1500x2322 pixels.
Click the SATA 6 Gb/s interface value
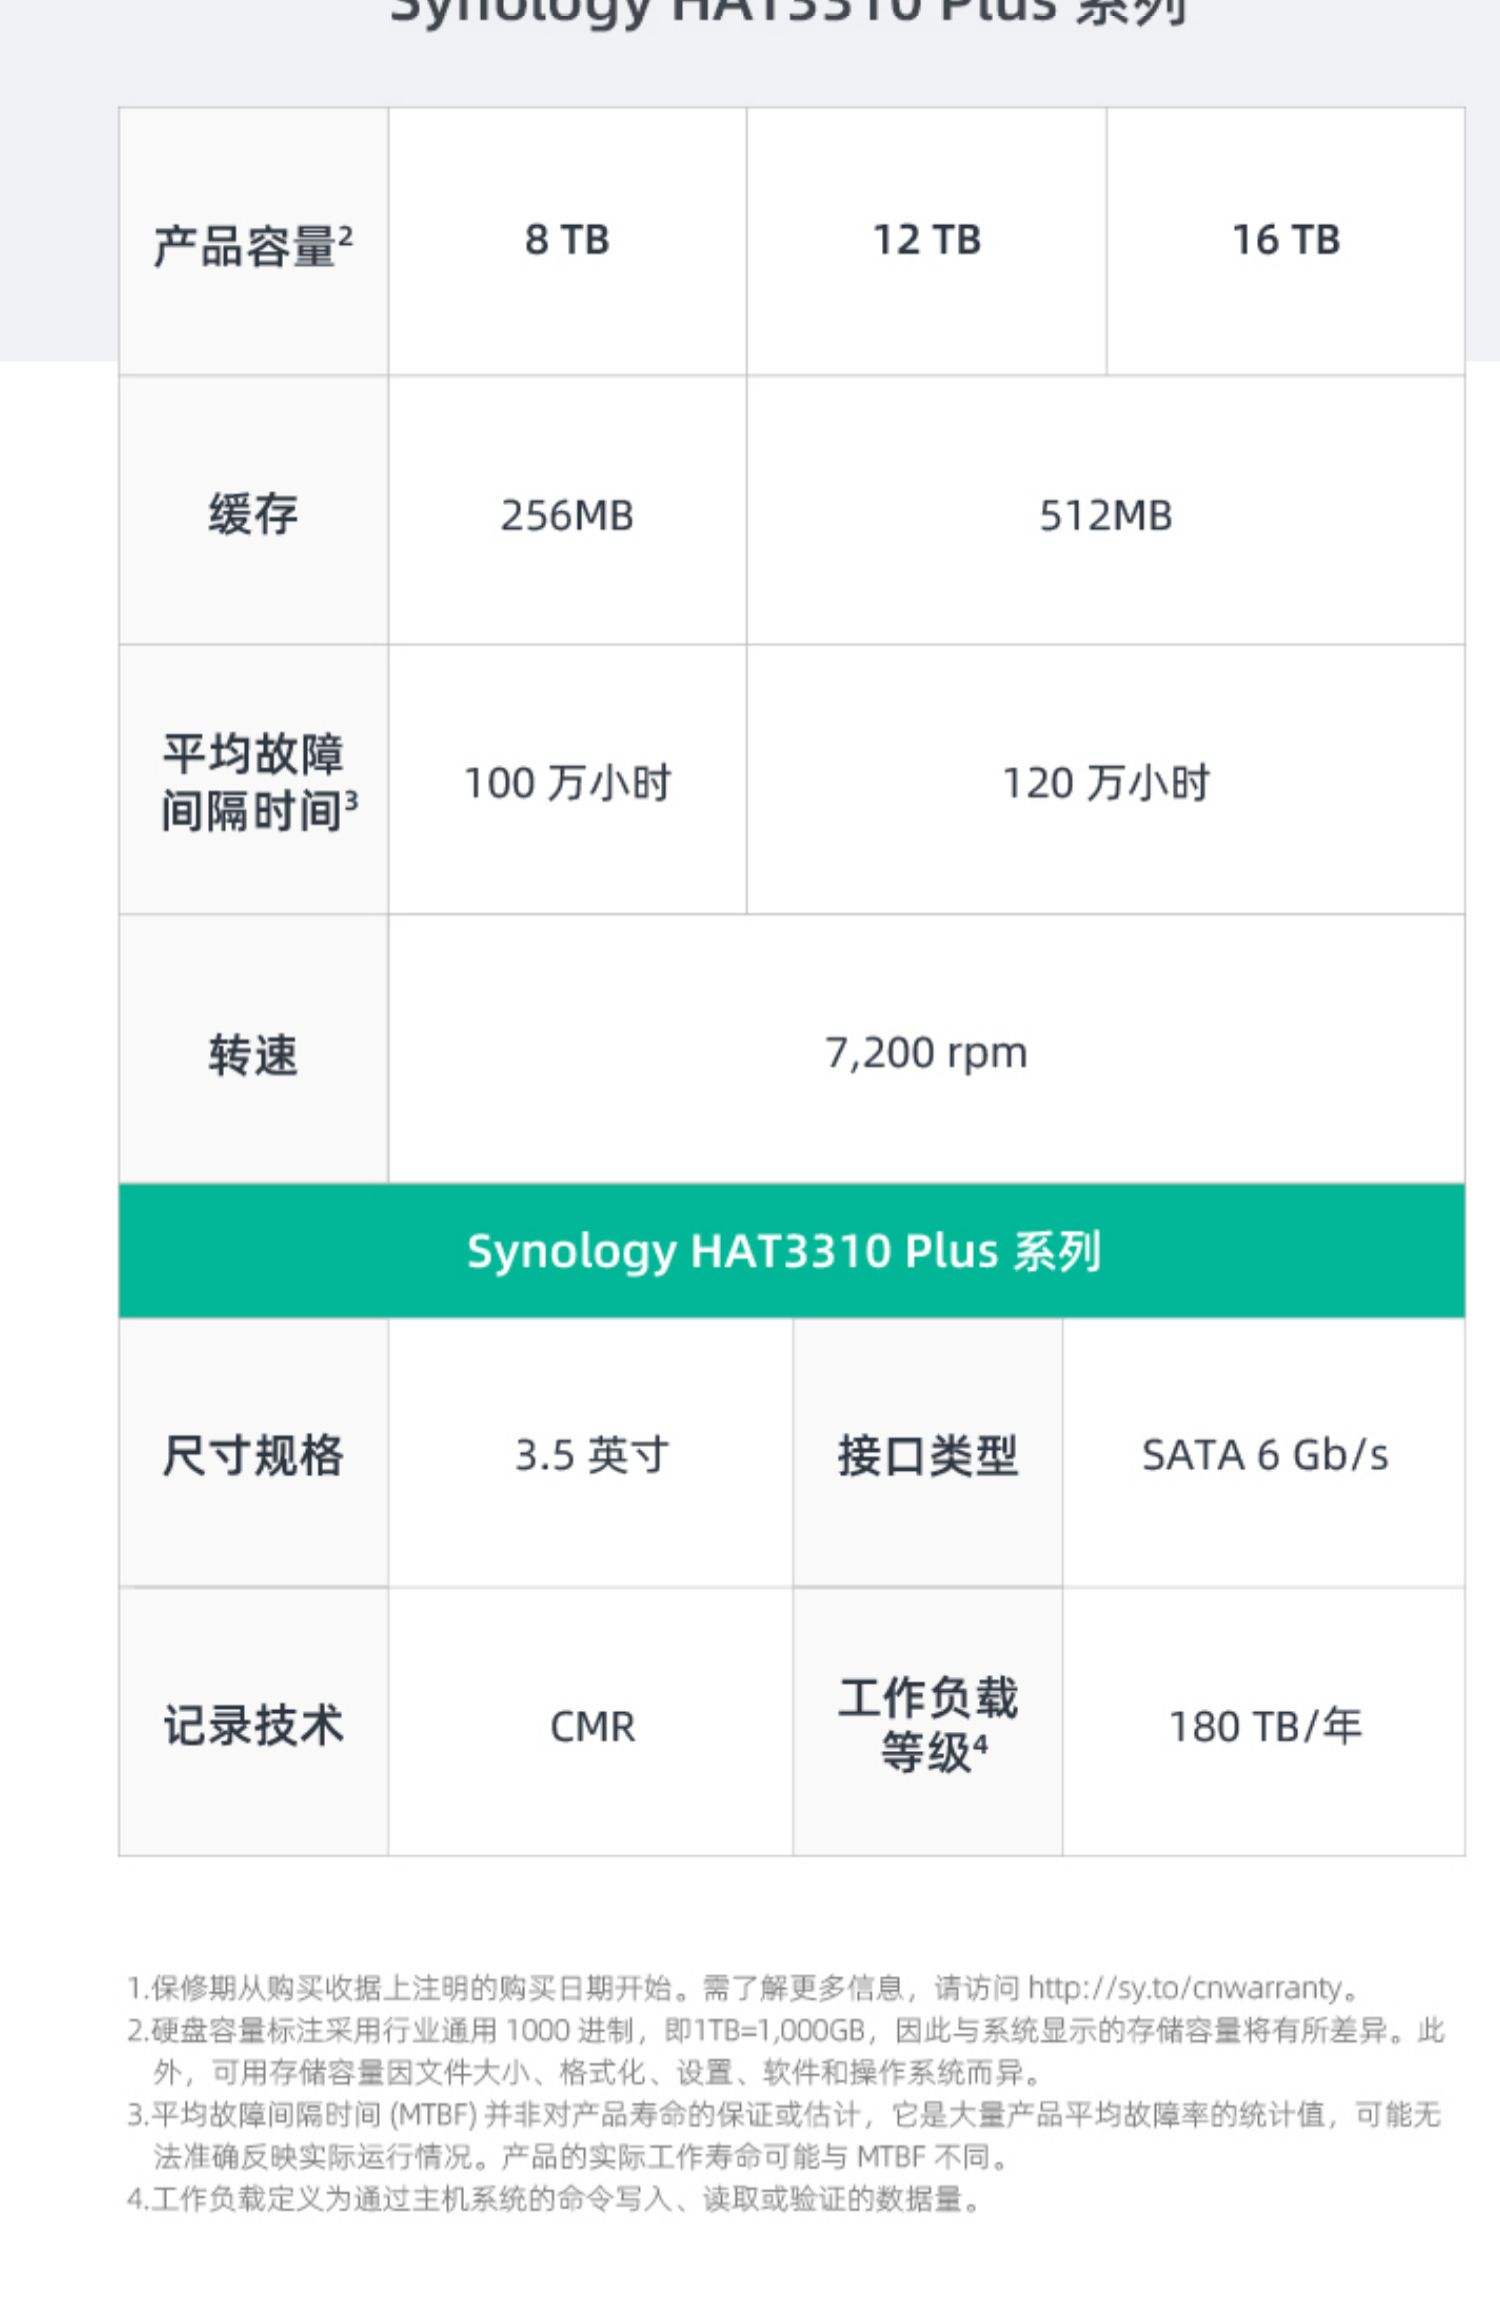point(1265,1455)
